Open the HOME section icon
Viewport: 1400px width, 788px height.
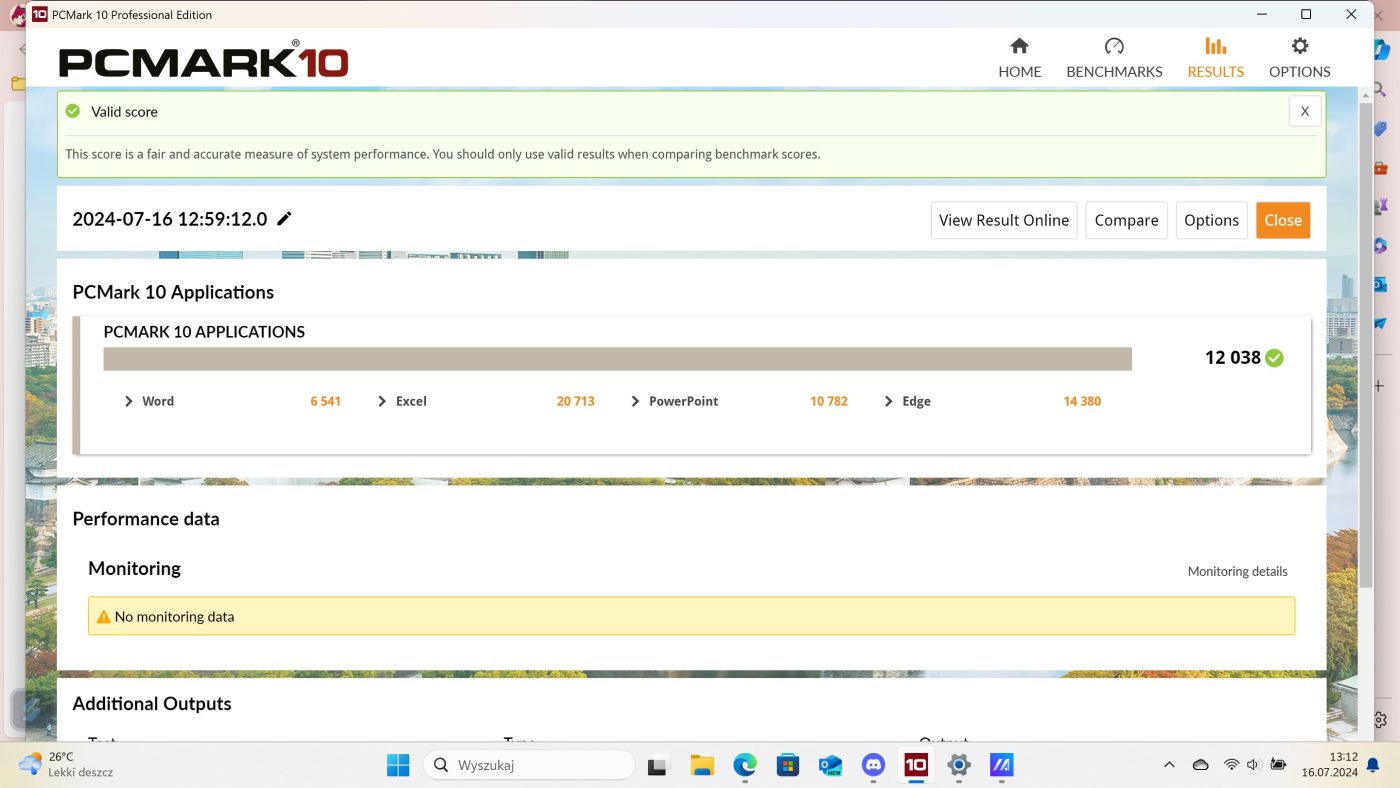[x=1019, y=46]
